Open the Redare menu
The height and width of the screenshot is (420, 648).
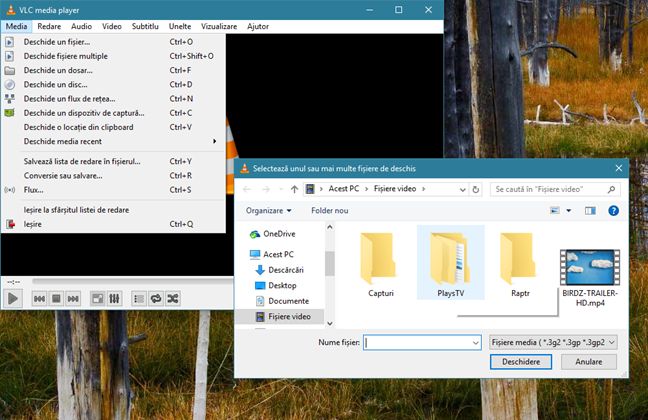[49, 26]
